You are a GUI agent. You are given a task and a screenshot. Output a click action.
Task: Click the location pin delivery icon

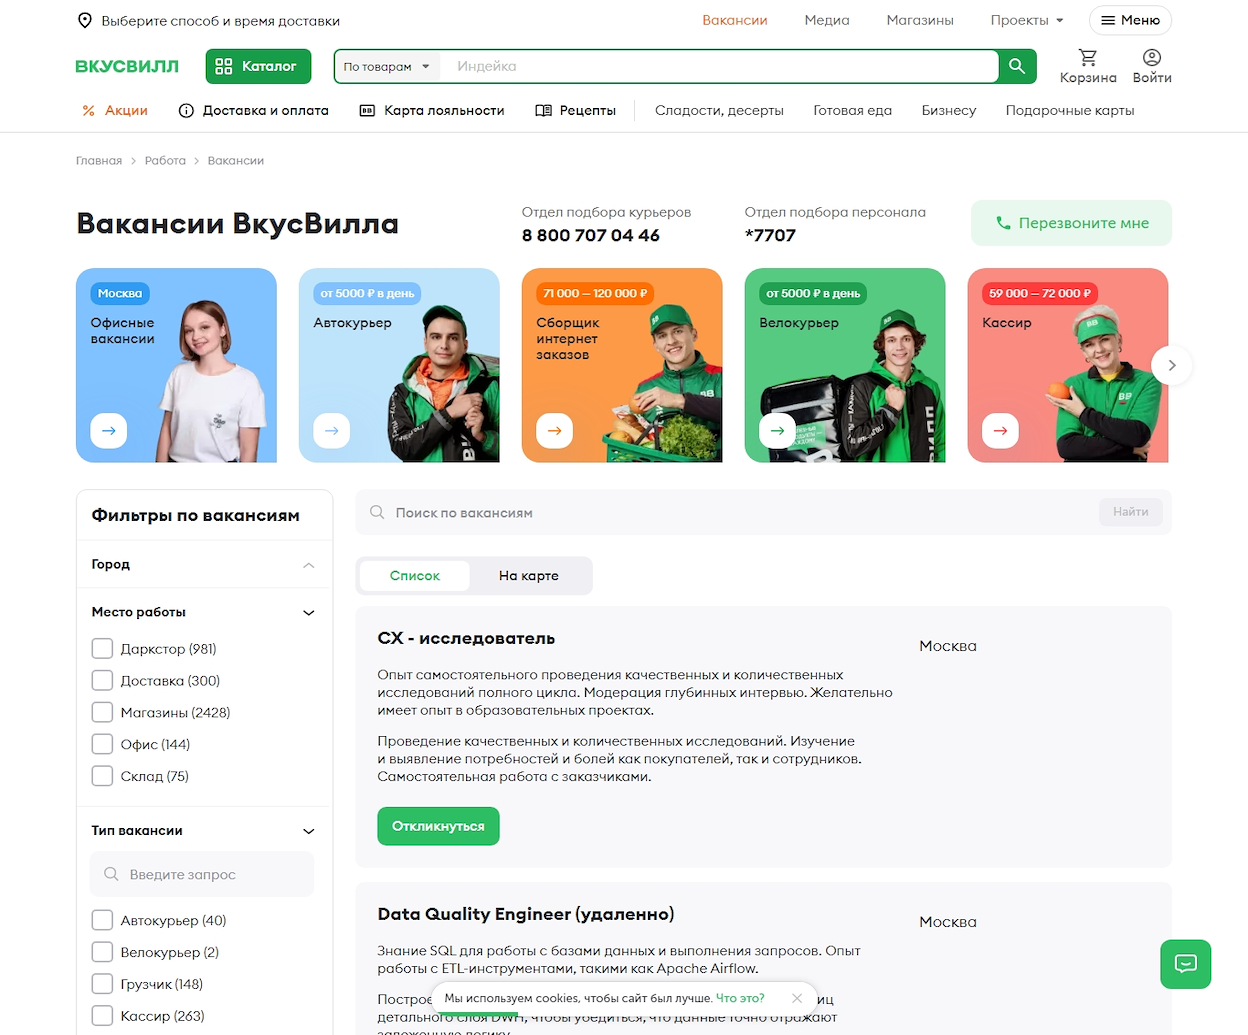tap(85, 21)
